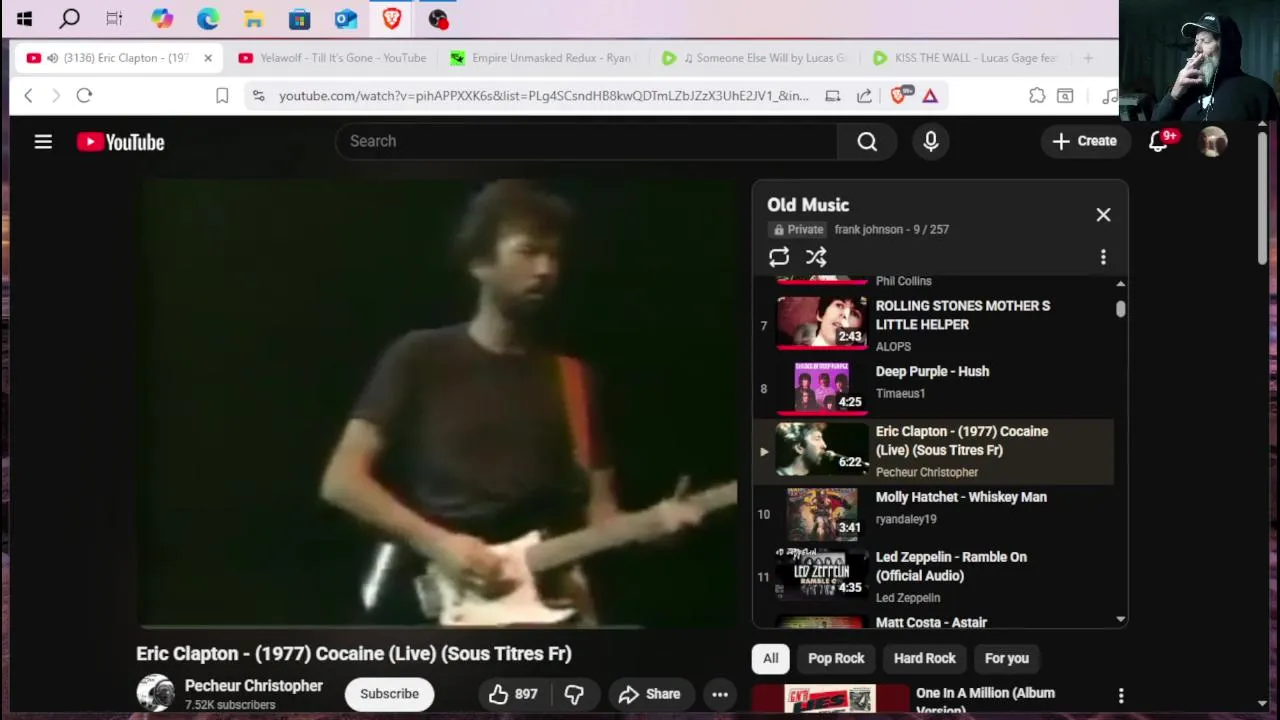Close the Eric Clapton browser tab
This screenshot has height=720, width=1280.
[x=208, y=58]
